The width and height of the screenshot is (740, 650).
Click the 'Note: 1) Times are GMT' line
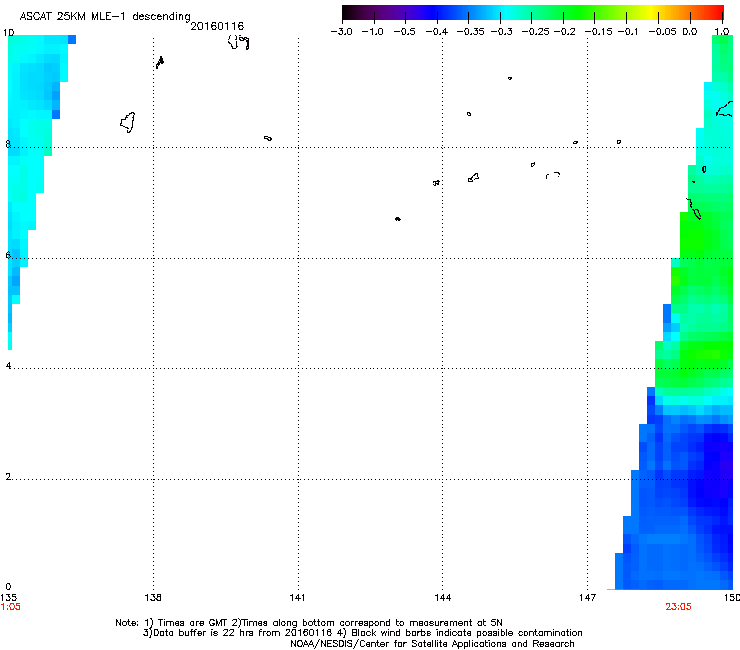(x=309, y=623)
